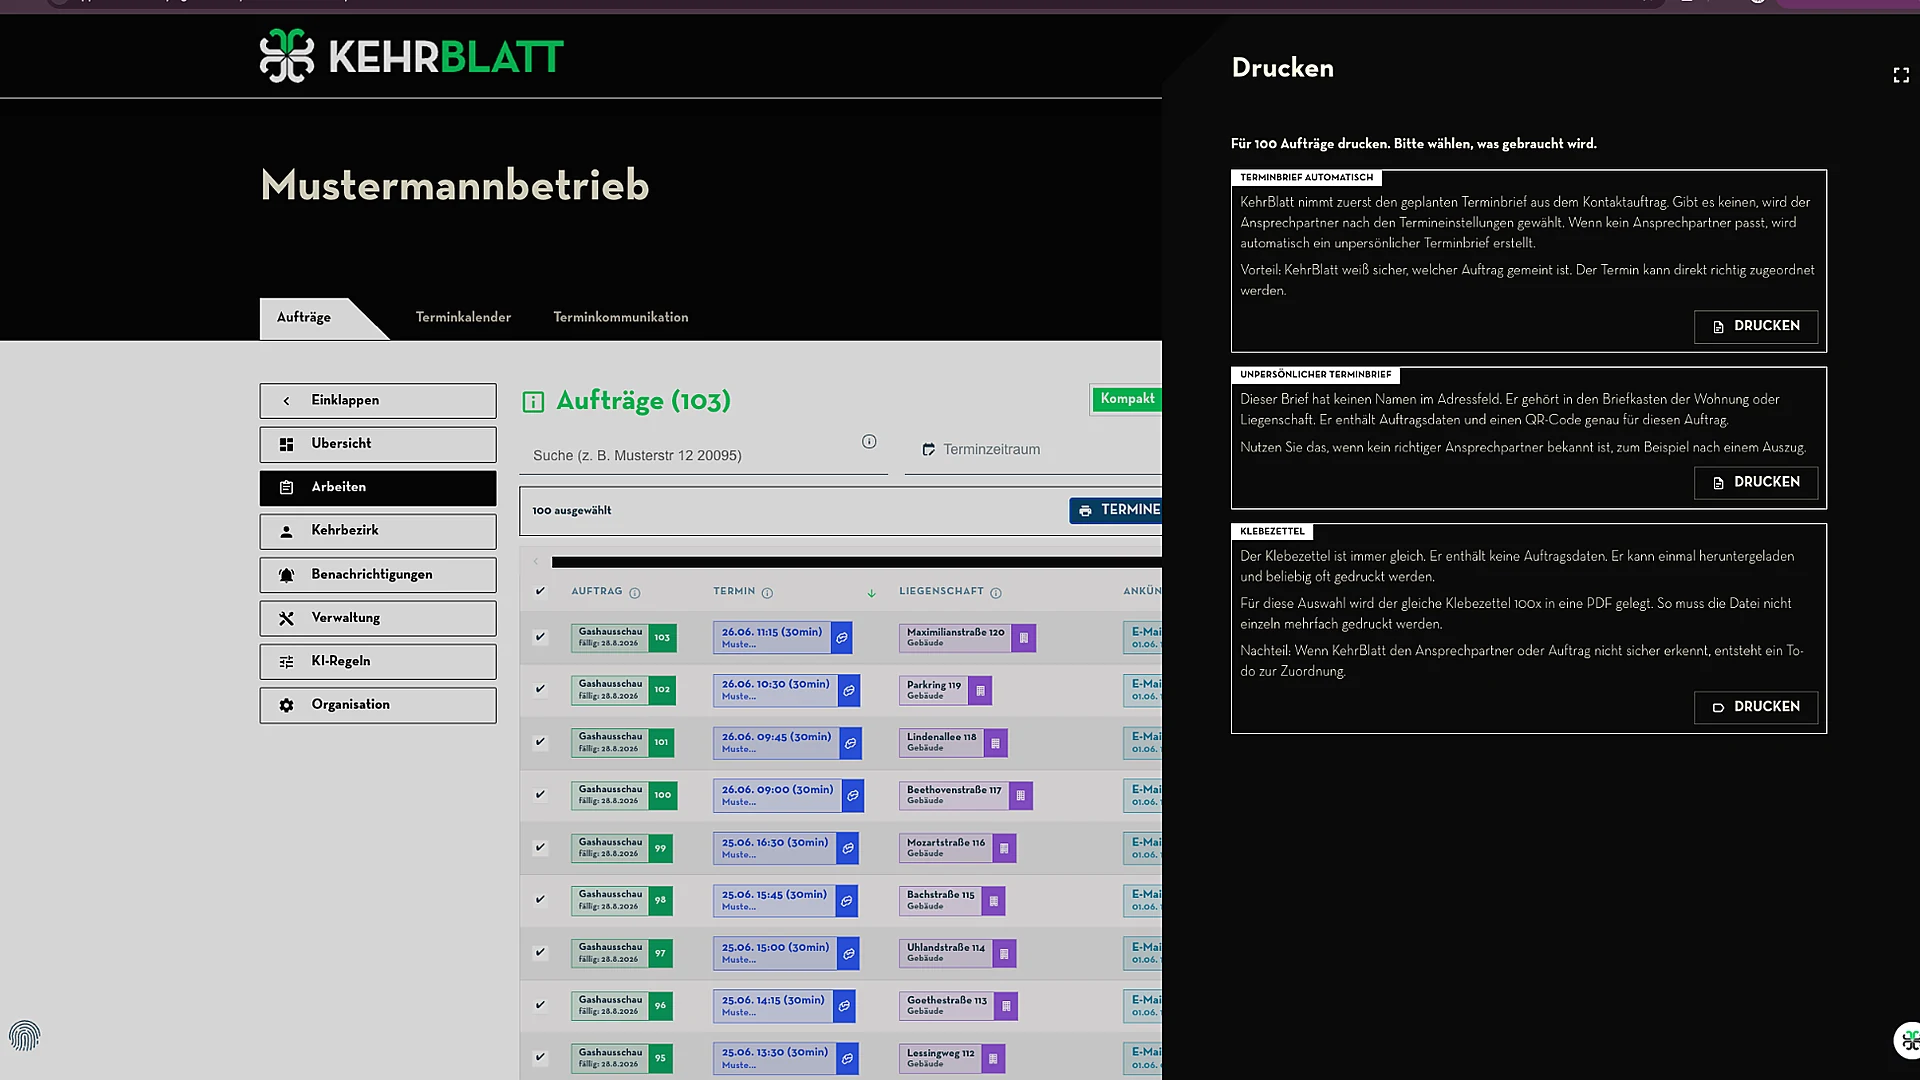Viewport: 1920px width, 1080px height.
Task: Print Terminbrief automatisch with DRUCKEN
Action: coord(1756,327)
